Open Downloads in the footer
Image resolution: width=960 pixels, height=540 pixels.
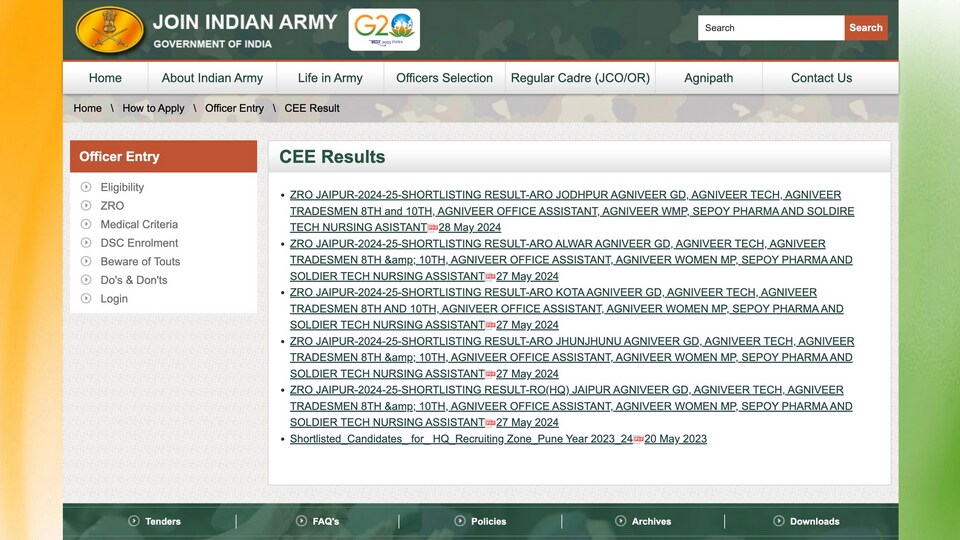point(814,522)
